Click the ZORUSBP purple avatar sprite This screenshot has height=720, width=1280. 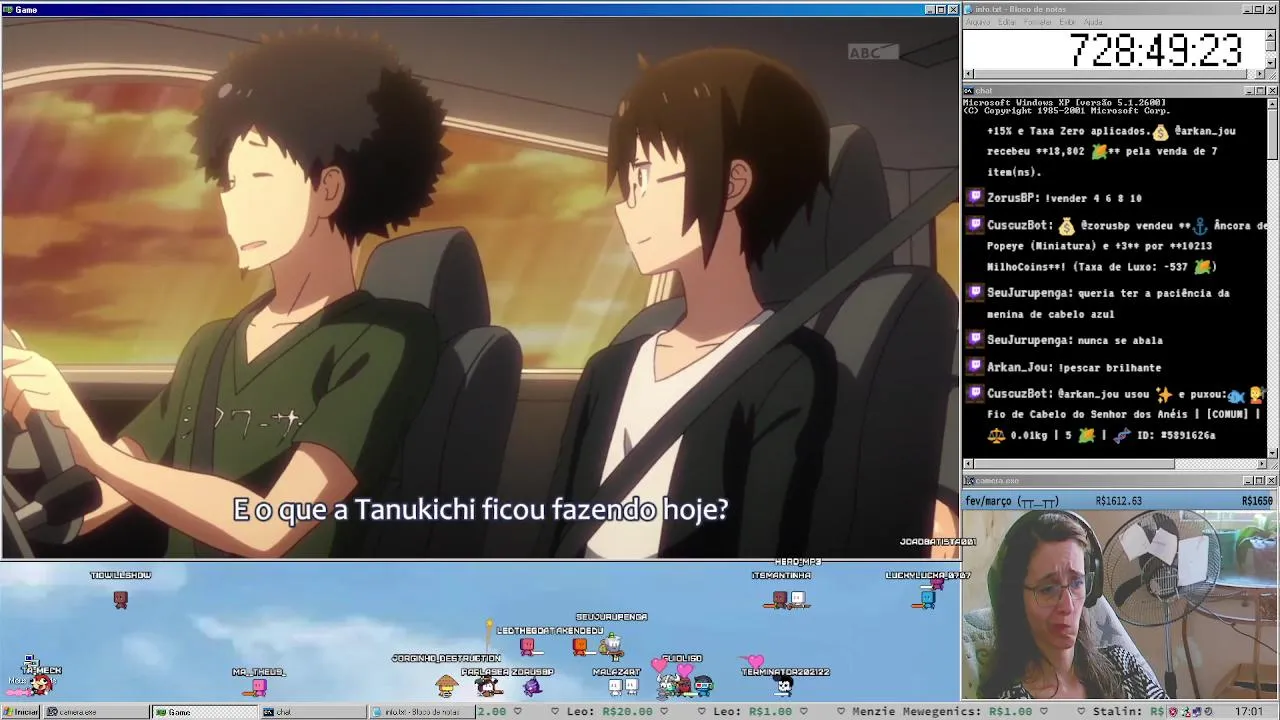point(532,686)
